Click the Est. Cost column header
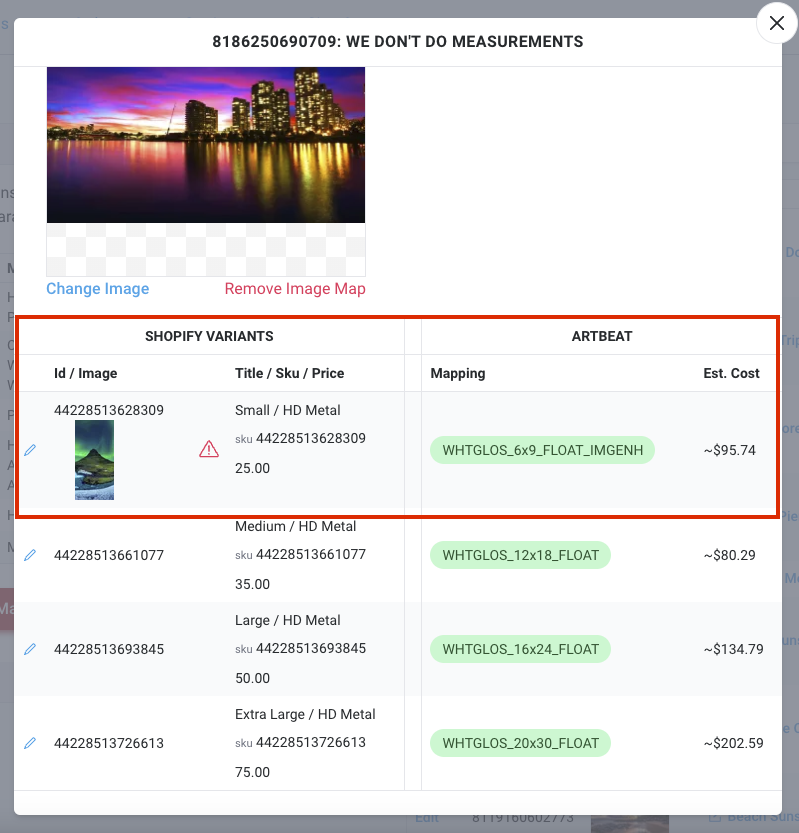 point(732,373)
